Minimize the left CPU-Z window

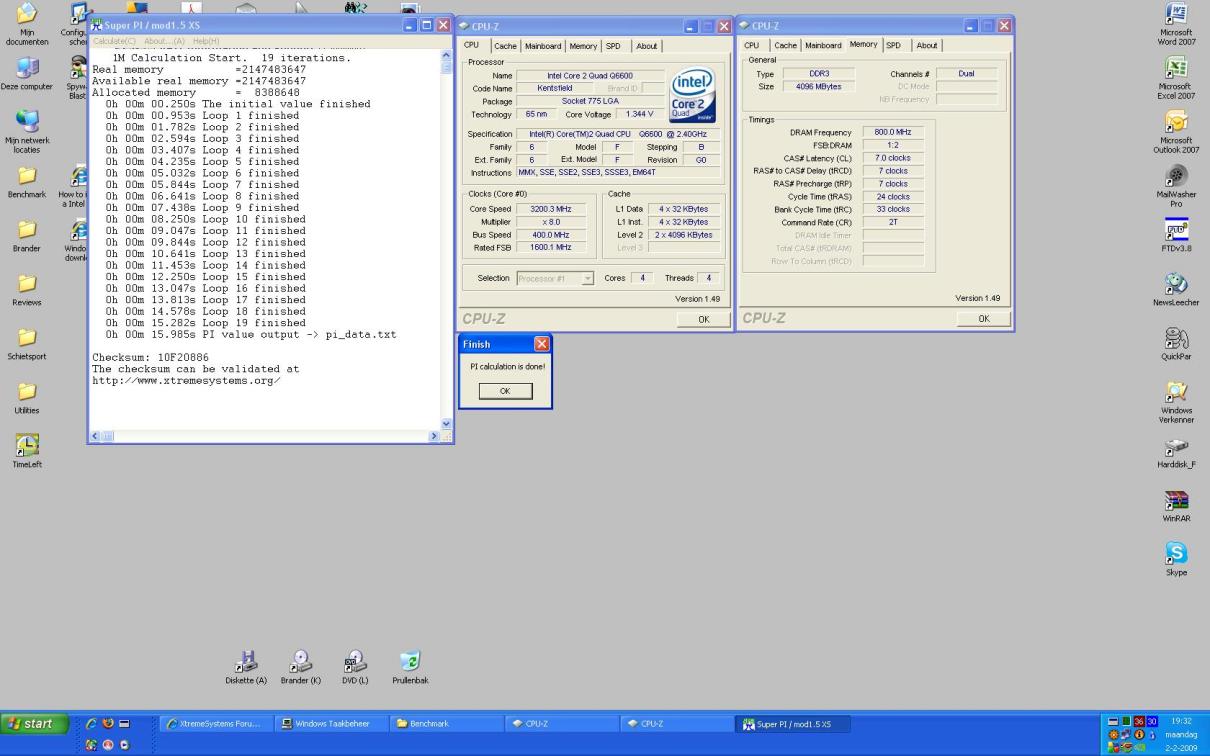pos(692,25)
